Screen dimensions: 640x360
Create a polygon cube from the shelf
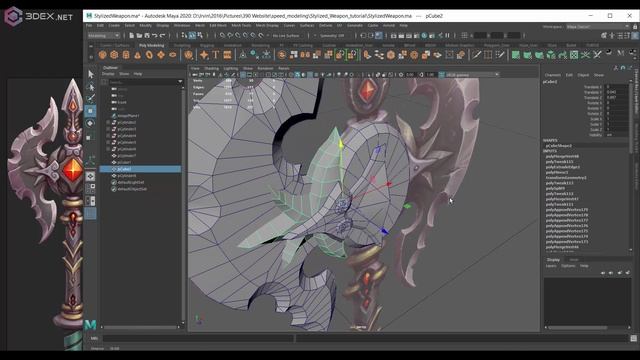click(x=114, y=55)
